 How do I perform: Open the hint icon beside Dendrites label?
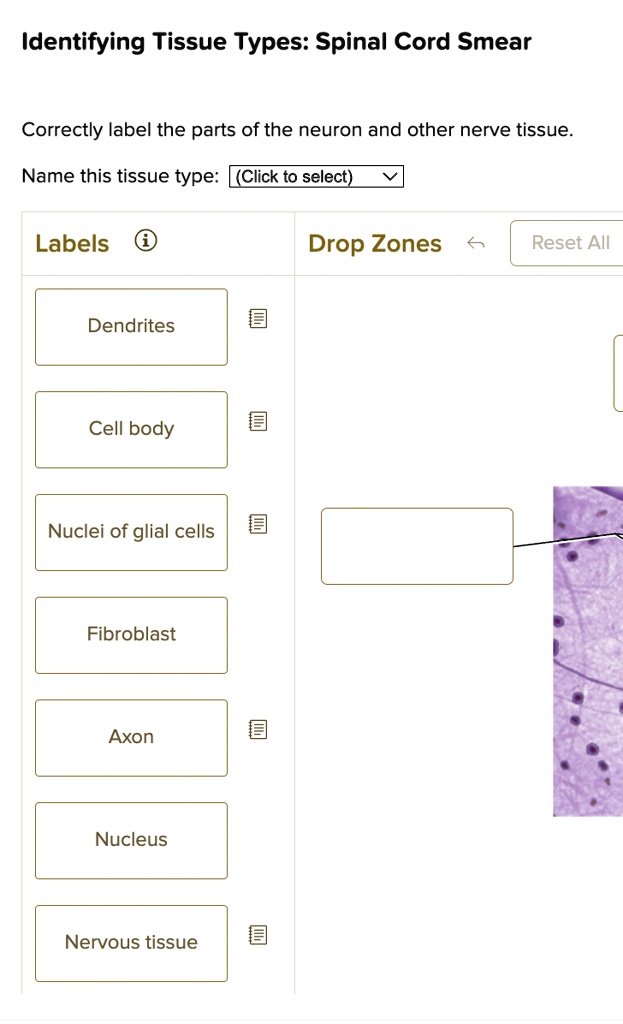[257, 318]
